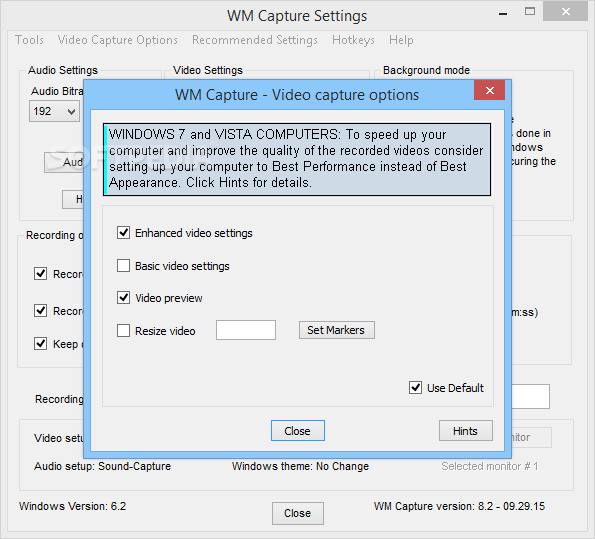
Task: Click the 'Background mode' group label
Action: click(x=426, y=70)
